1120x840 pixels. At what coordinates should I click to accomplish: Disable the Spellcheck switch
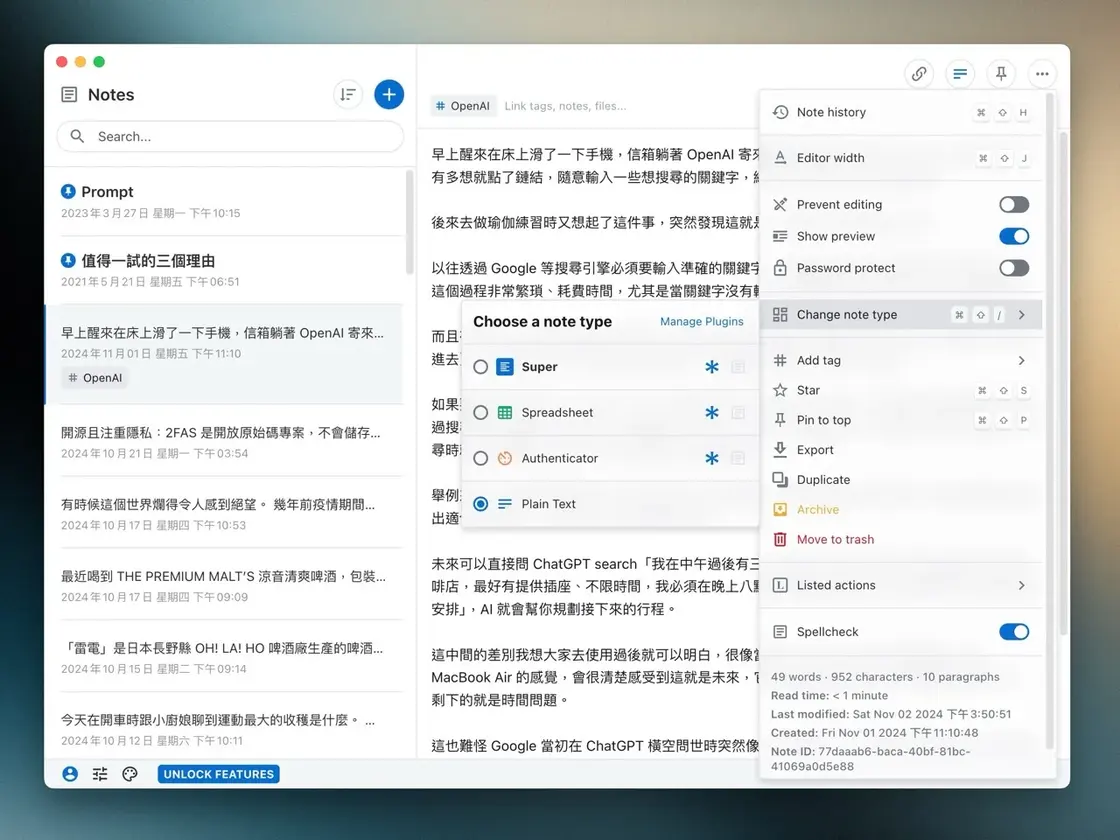click(1014, 631)
